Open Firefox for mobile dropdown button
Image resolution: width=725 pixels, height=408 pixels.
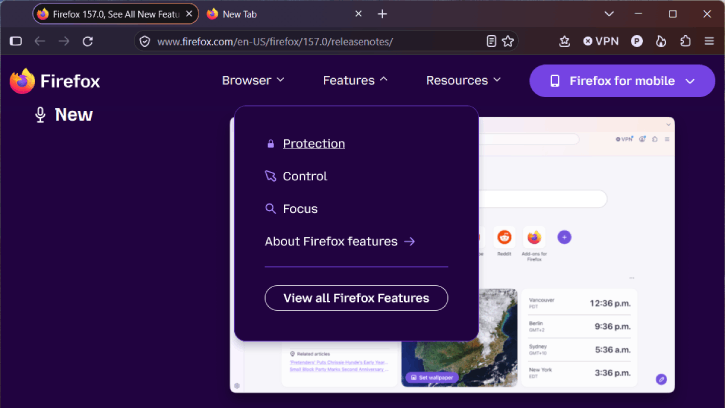[x=622, y=81]
